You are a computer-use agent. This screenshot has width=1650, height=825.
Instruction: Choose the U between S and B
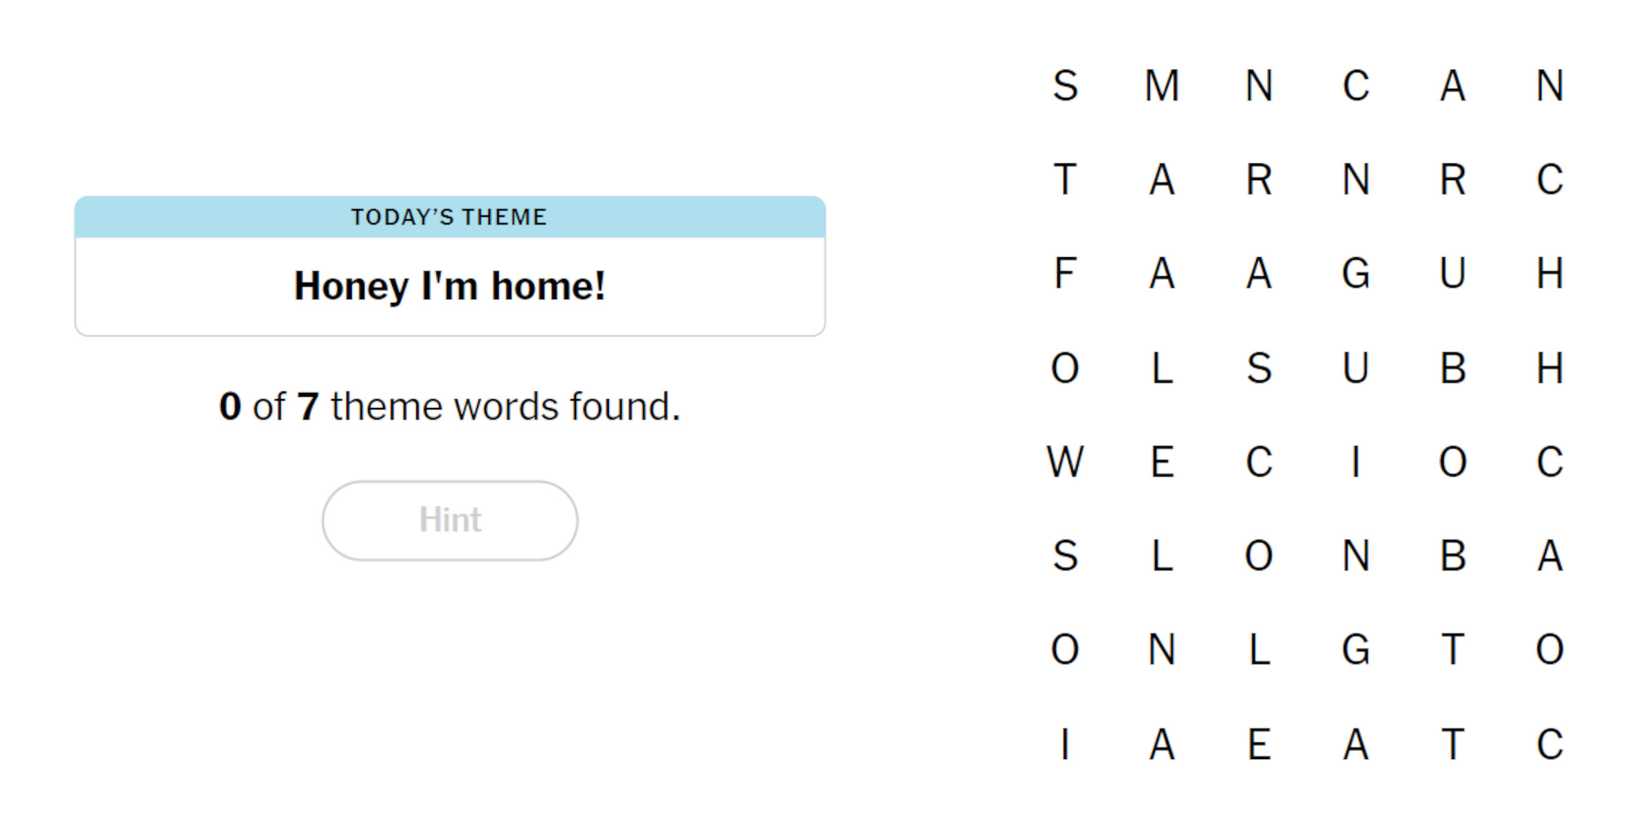[x=1356, y=368]
